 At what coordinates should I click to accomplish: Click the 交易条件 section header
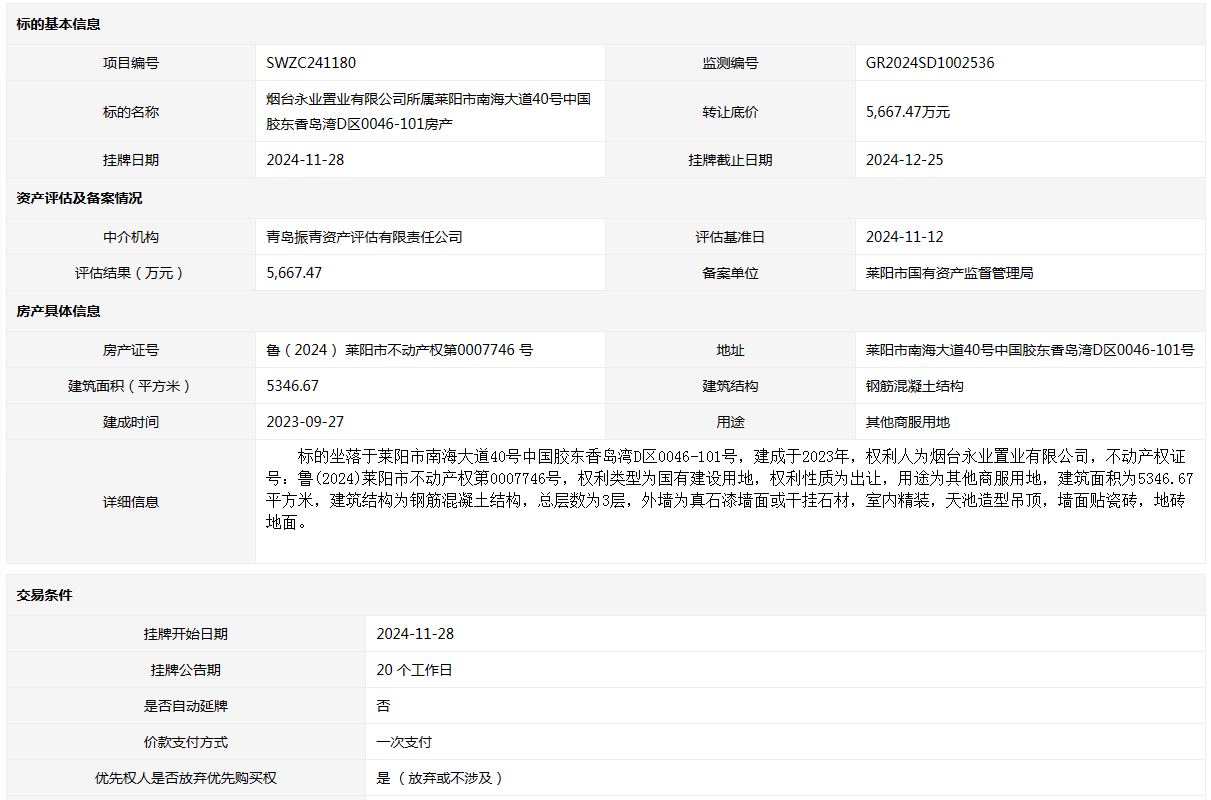44,595
